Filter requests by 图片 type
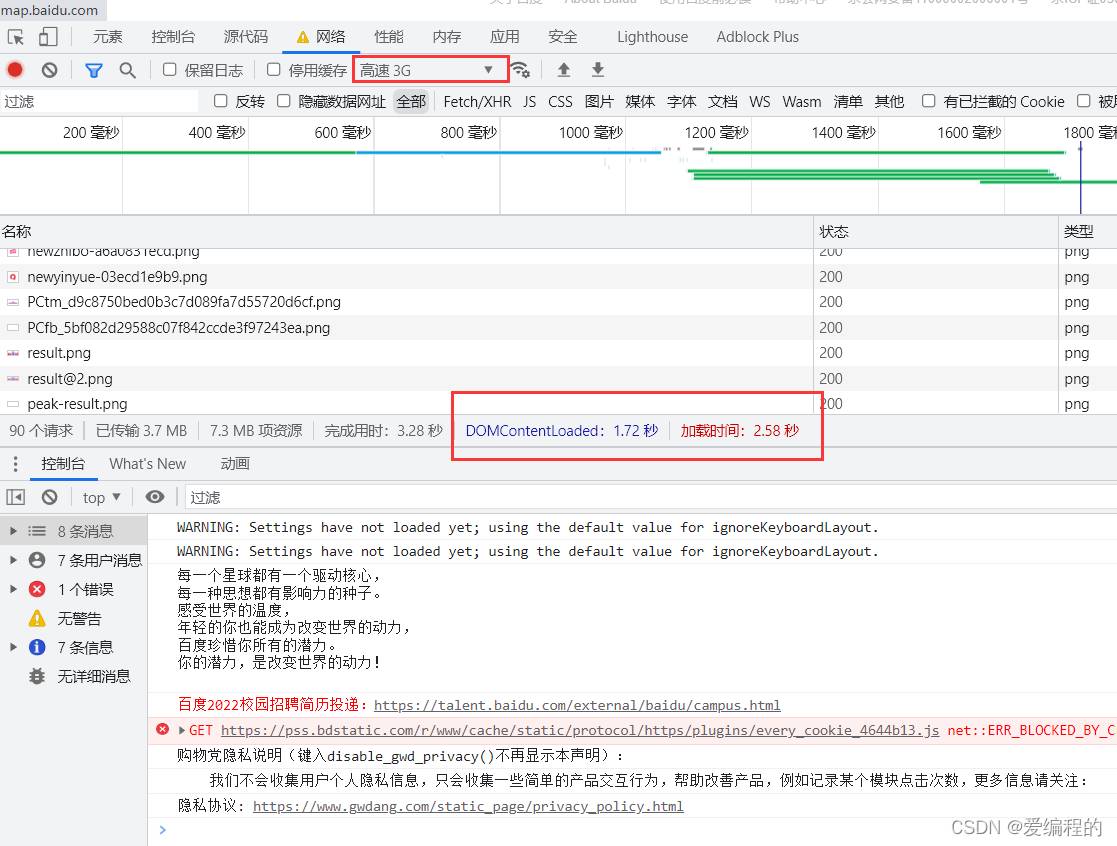 [x=599, y=102]
